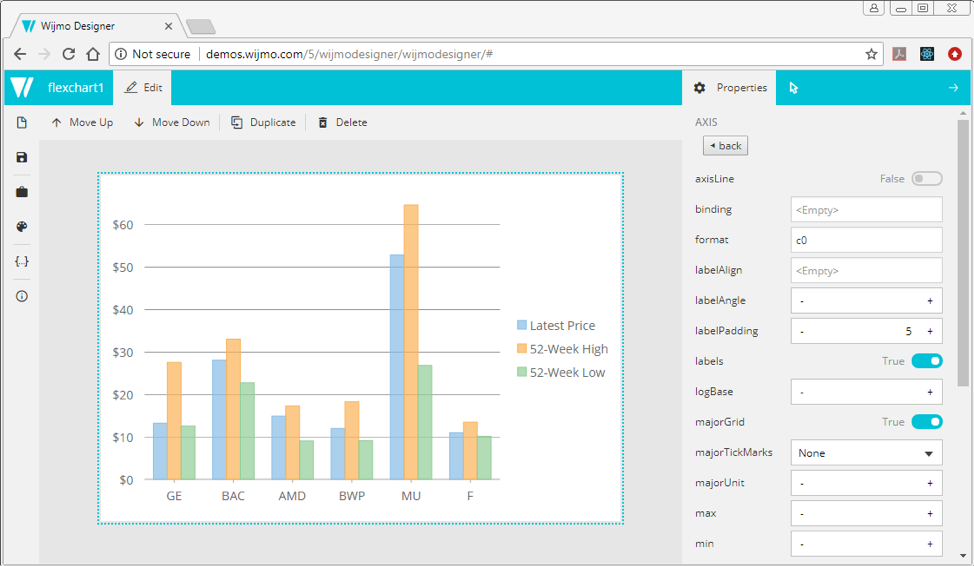Image resolution: width=974 pixels, height=566 pixels.
Task: Open the majorTickMarks dropdown
Action: (867, 453)
